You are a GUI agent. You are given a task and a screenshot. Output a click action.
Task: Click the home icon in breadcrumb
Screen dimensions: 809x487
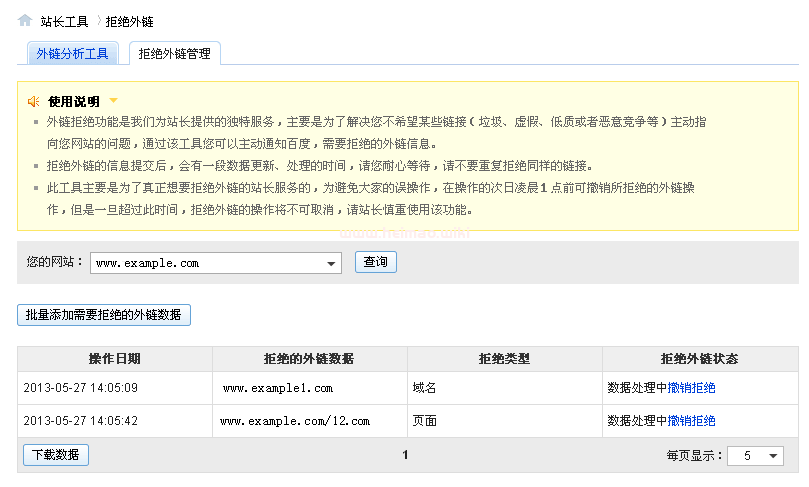click(25, 20)
